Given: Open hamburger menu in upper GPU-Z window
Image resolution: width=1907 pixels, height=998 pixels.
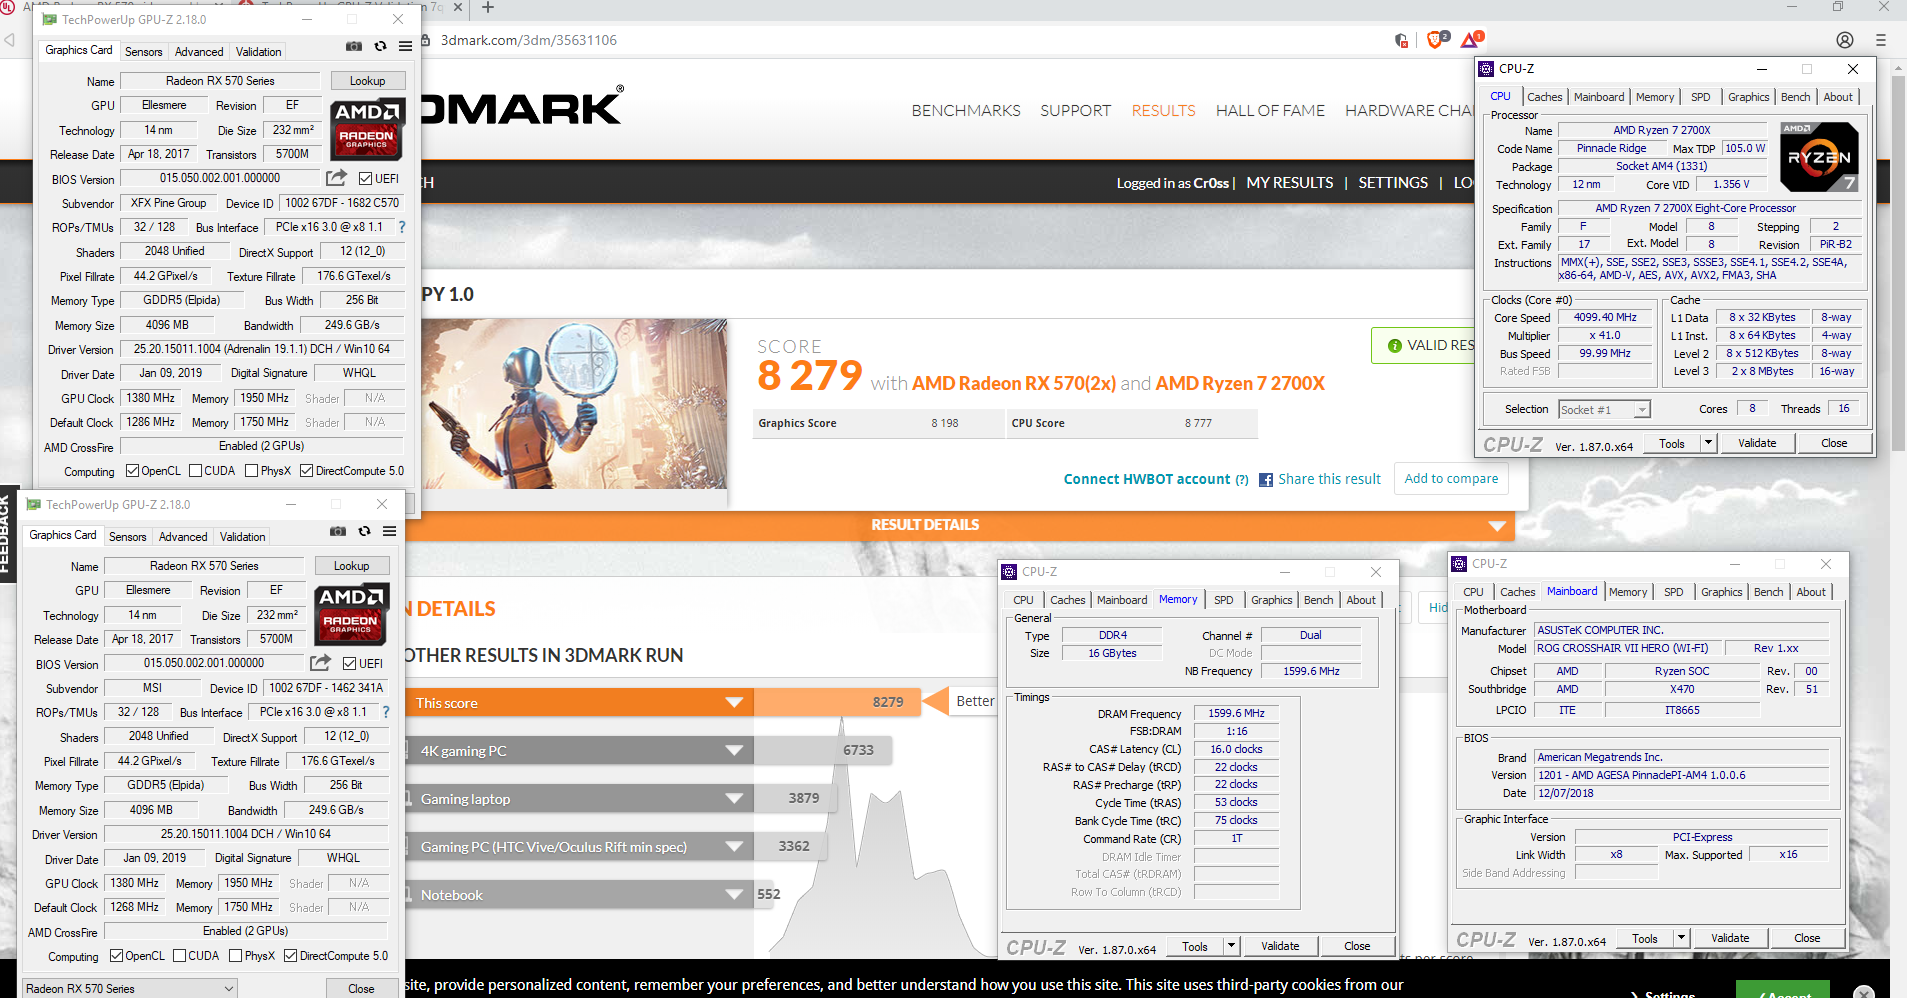Looking at the screenshot, I should [x=405, y=46].
